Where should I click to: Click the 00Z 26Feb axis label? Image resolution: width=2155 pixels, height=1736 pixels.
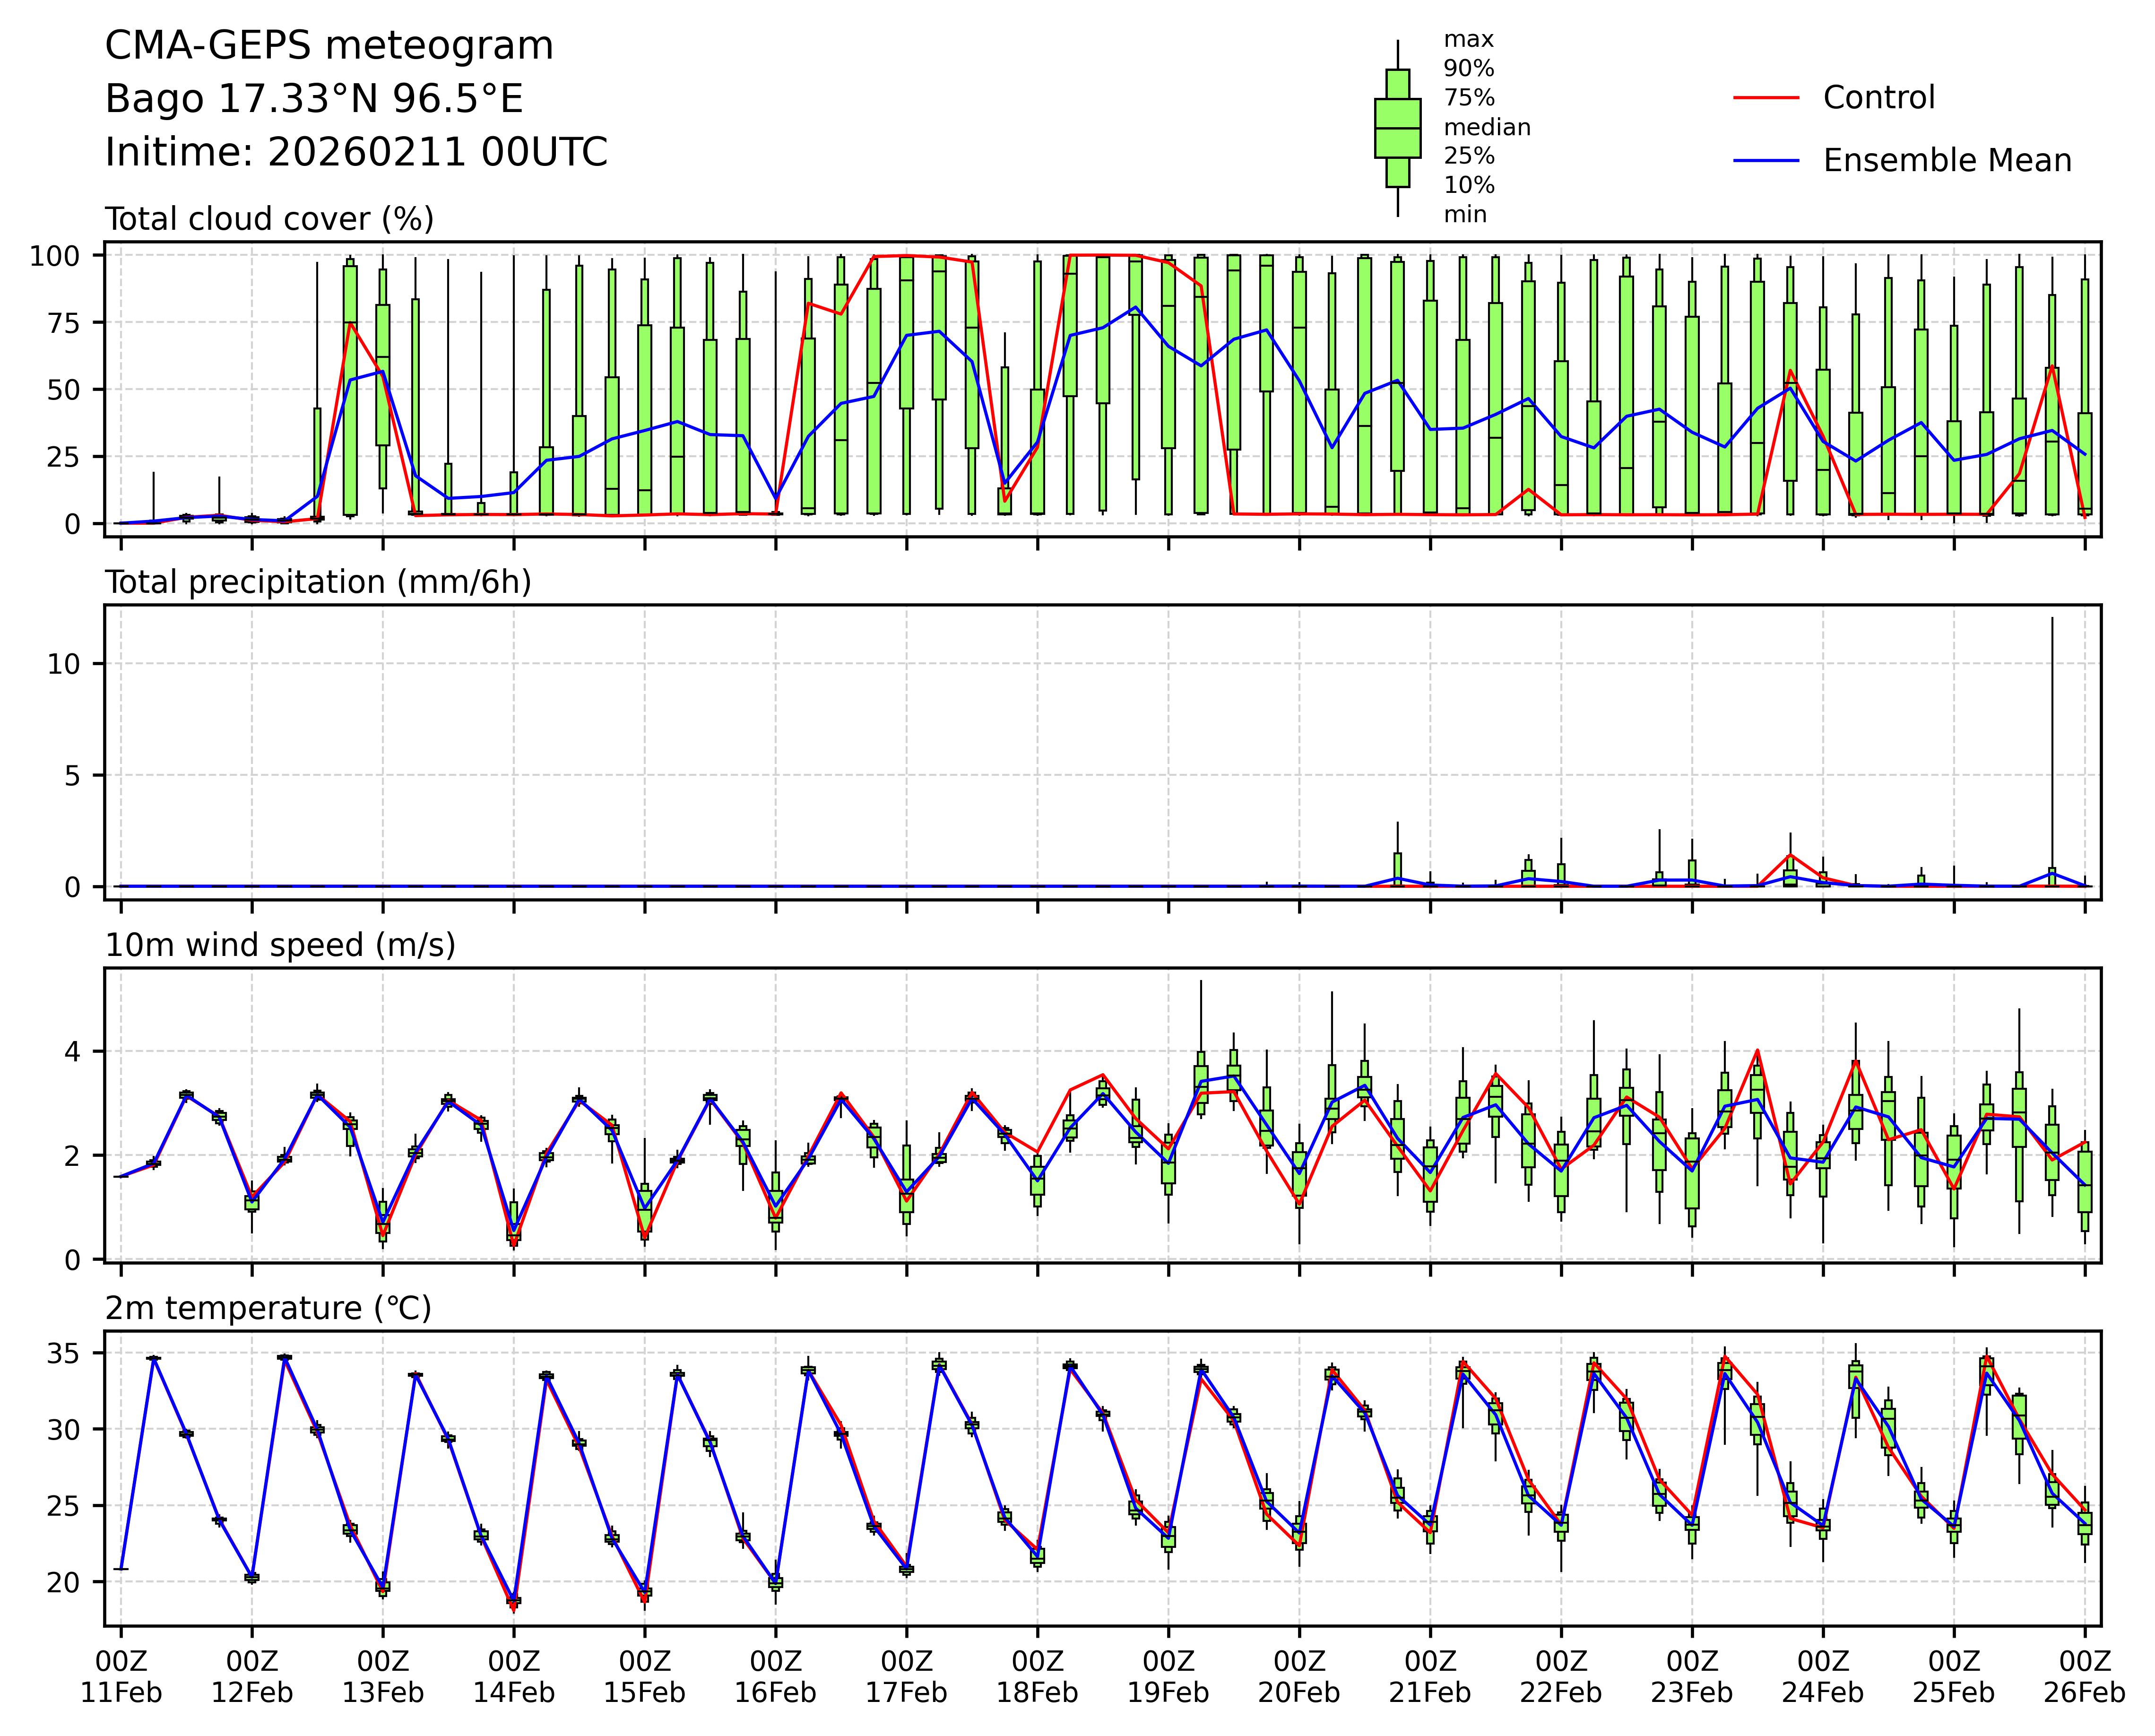(x=2084, y=1677)
